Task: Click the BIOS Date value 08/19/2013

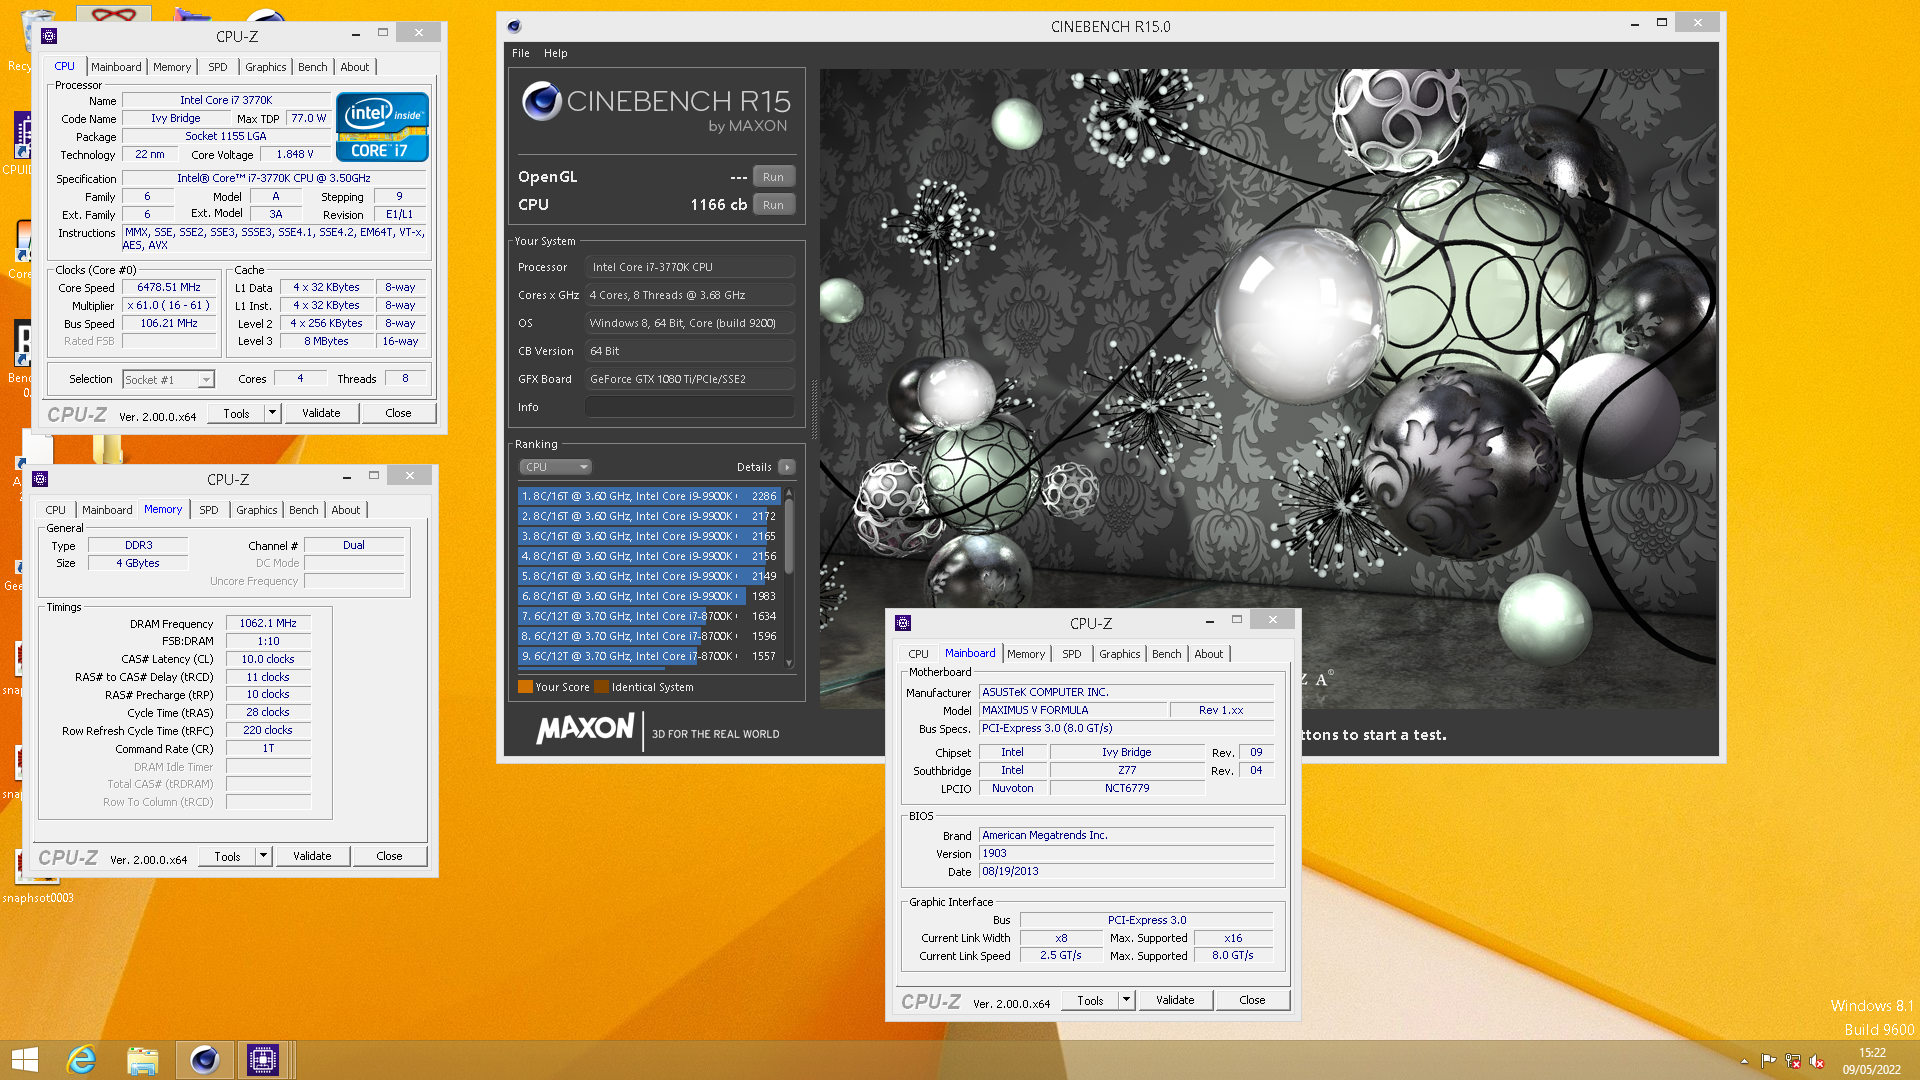Action: (1127, 871)
